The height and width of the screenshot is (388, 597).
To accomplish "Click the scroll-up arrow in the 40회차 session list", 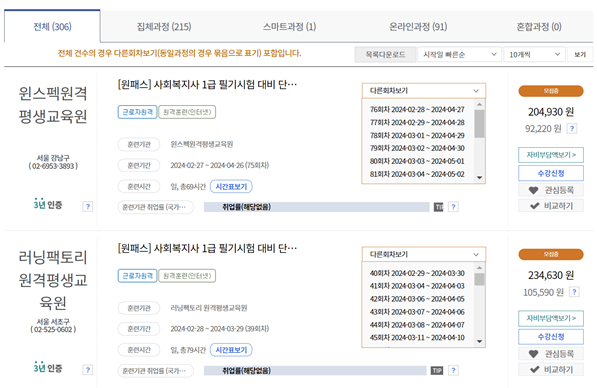I will click(x=479, y=268).
